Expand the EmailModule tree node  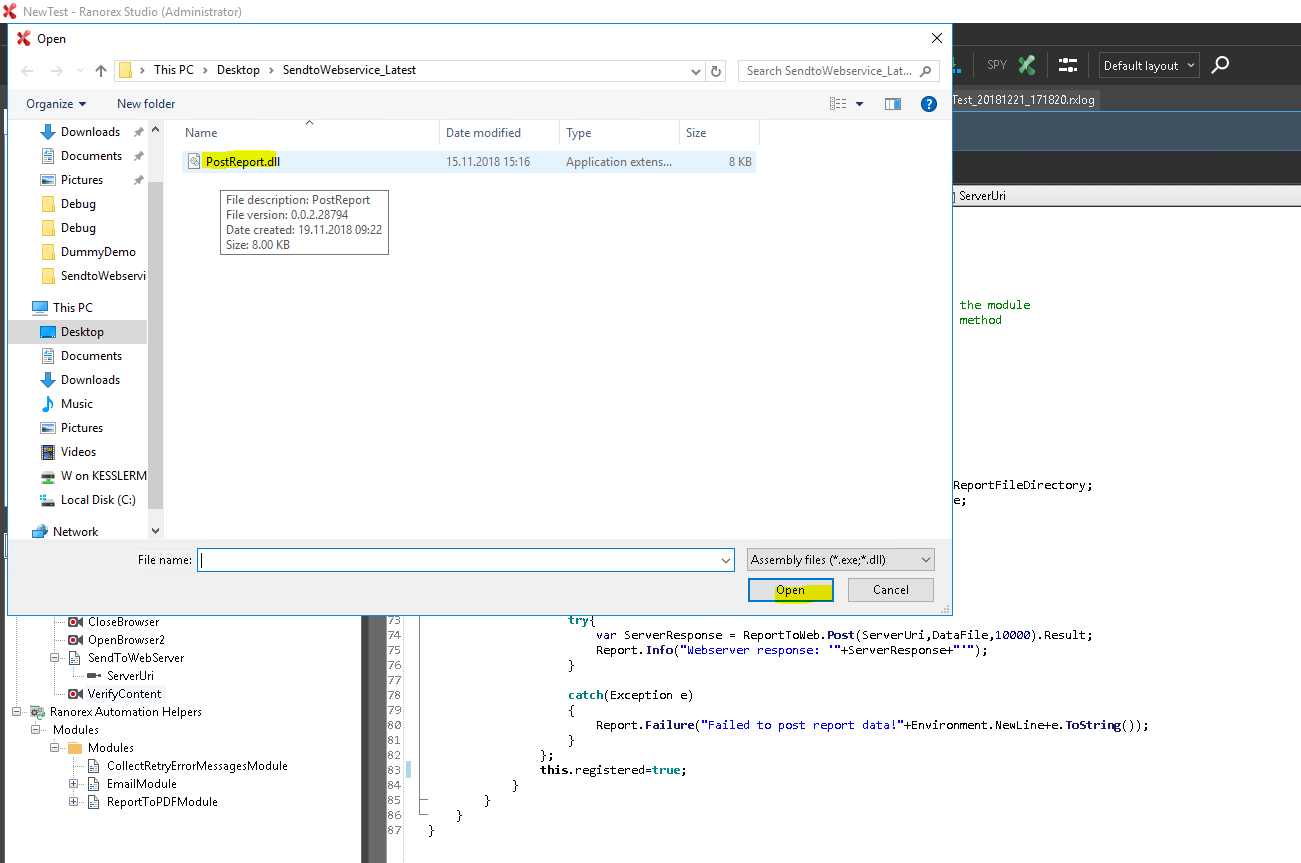[74, 784]
